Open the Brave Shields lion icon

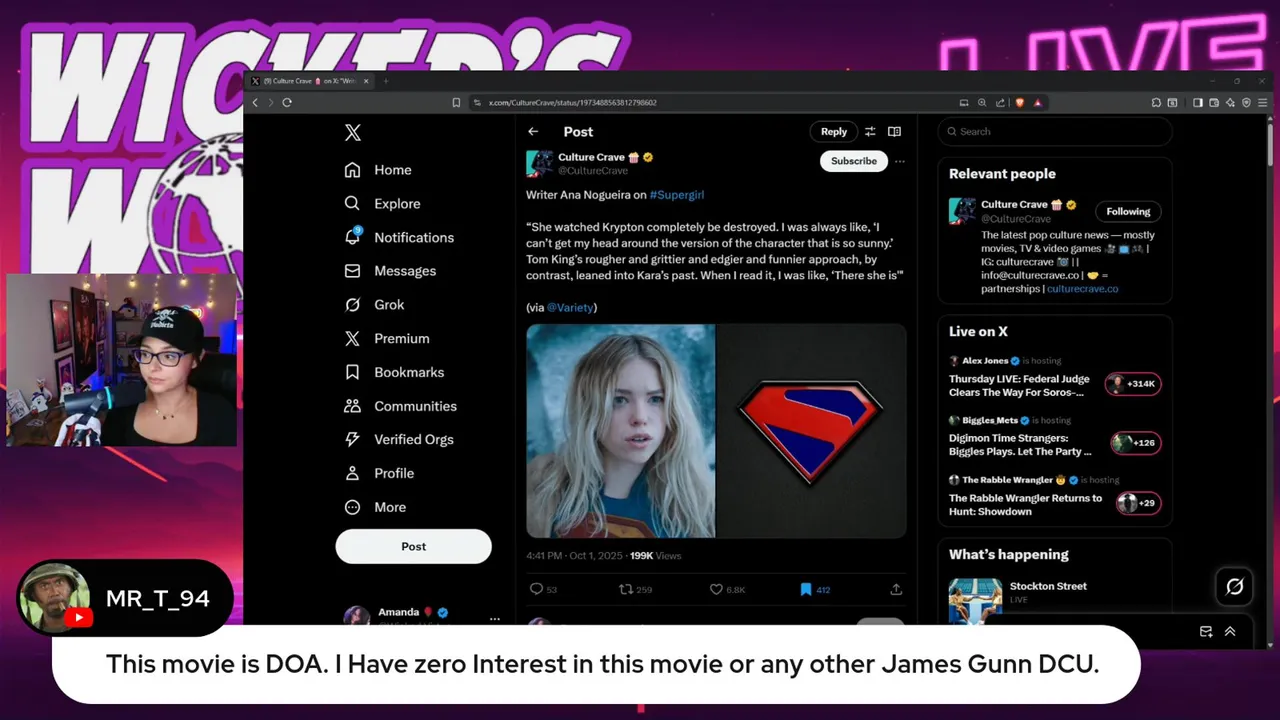1019,102
